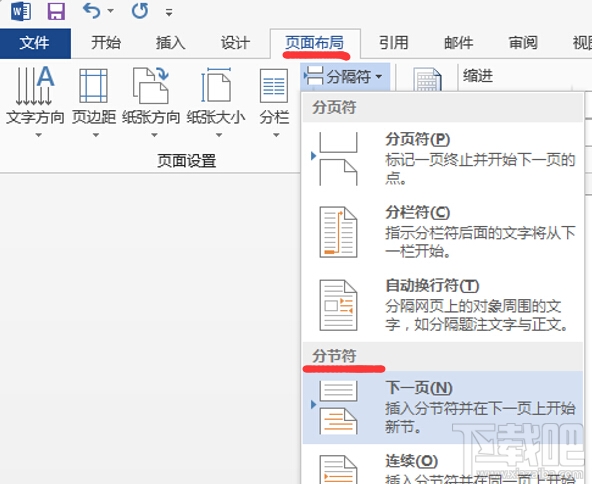This screenshot has height=484, width=592.
Task: Select 自动换行符(T) text wrapping break
Action: [443, 305]
